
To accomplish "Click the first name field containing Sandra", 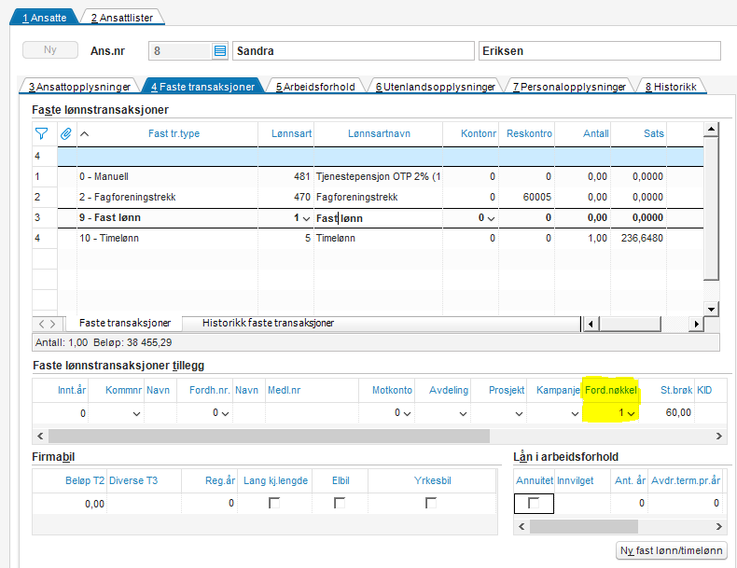I will coord(352,51).
